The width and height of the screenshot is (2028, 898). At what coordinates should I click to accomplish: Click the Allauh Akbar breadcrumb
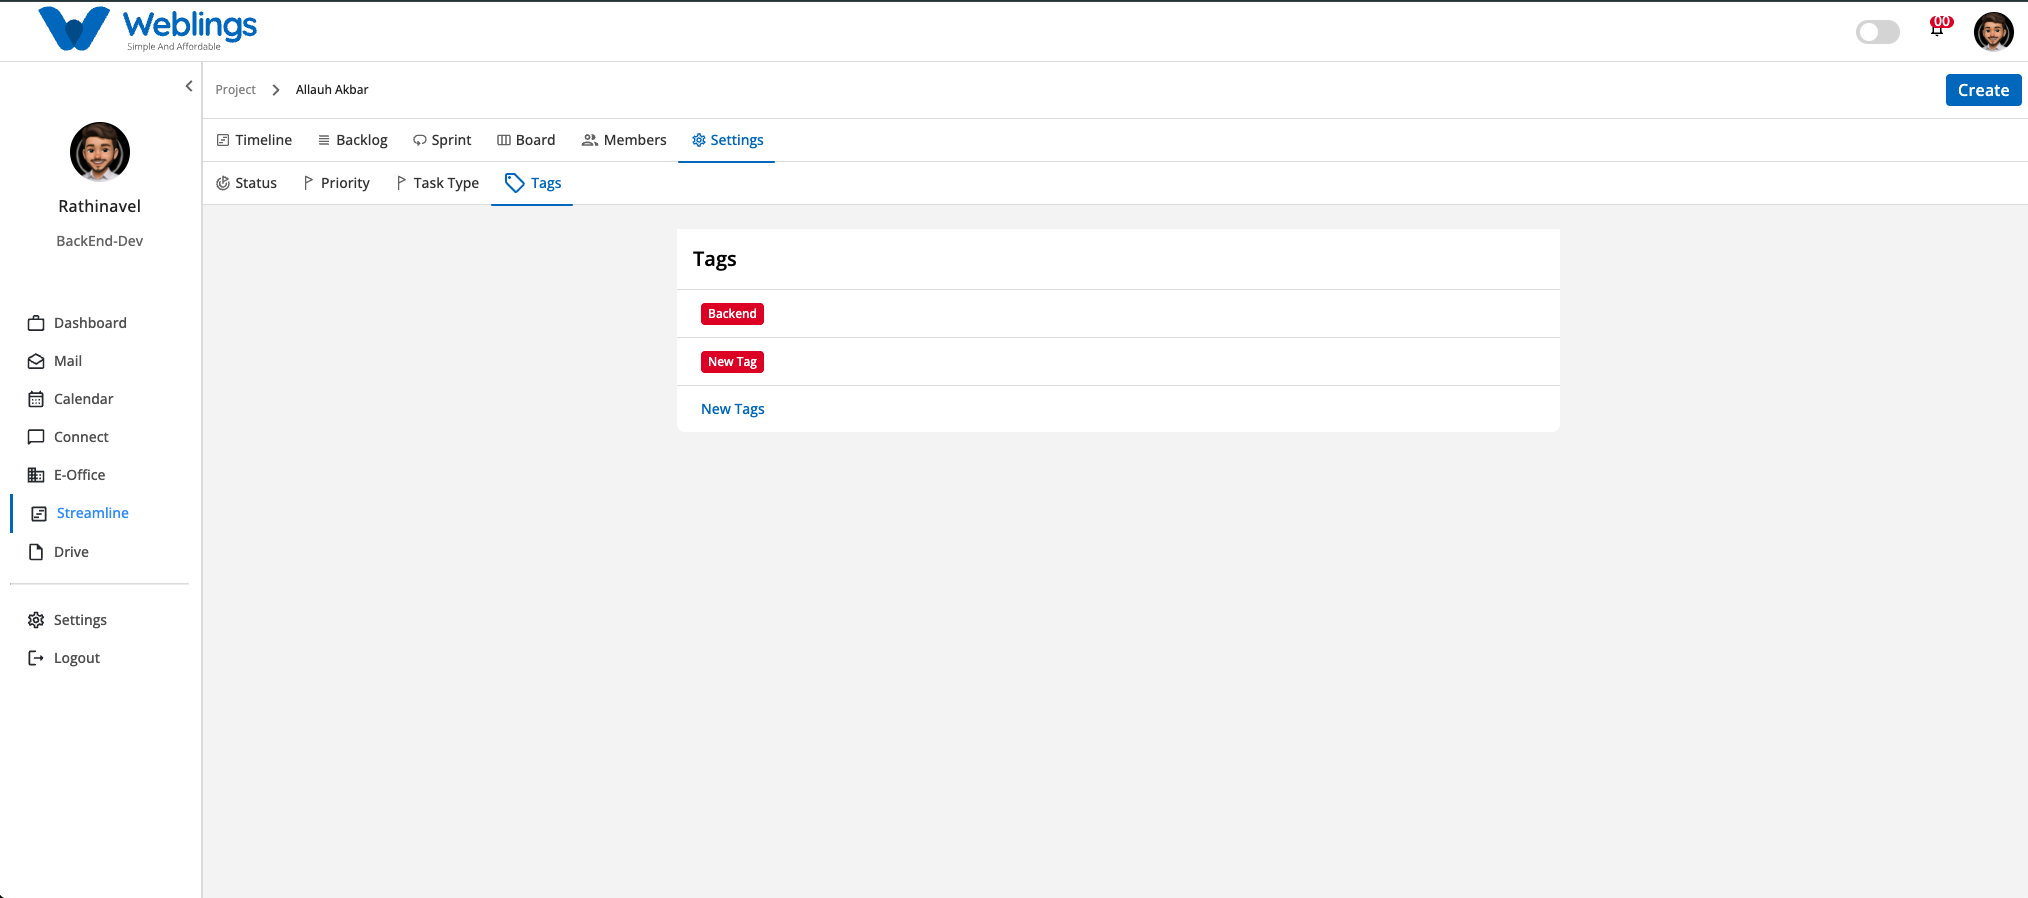[x=332, y=90]
